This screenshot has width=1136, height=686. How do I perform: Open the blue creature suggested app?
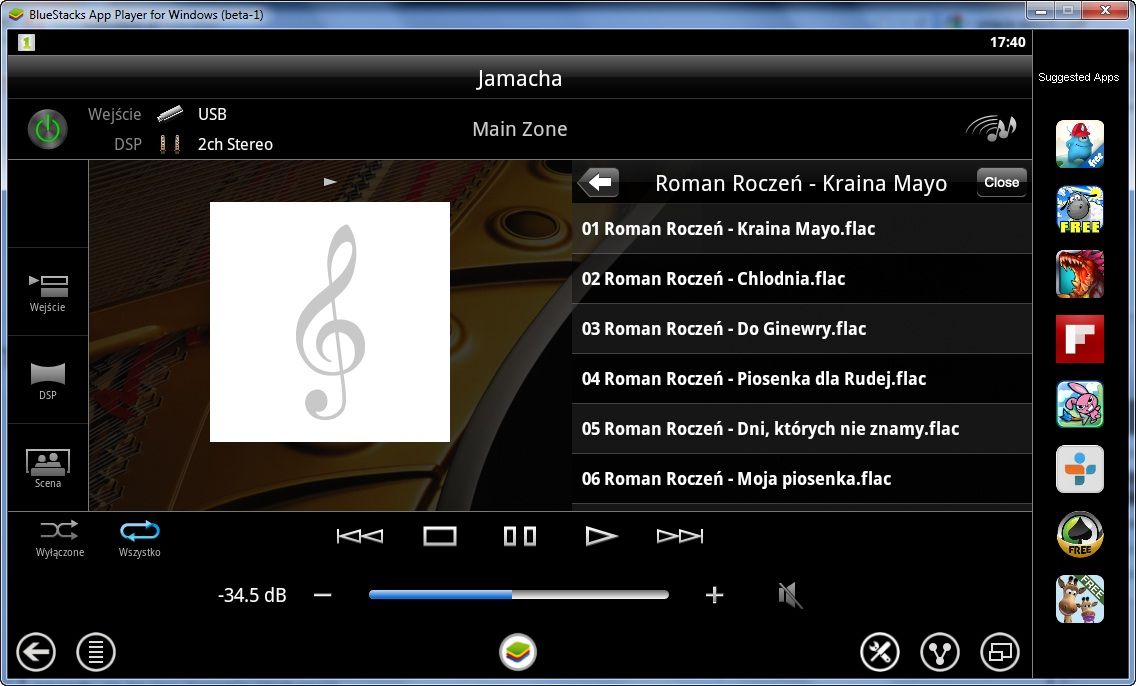click(x=1079, y=144)
